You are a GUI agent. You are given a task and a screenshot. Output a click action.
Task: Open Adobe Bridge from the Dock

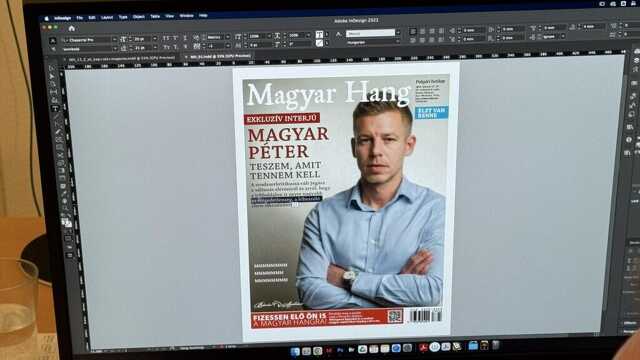(x=351, y=350)
